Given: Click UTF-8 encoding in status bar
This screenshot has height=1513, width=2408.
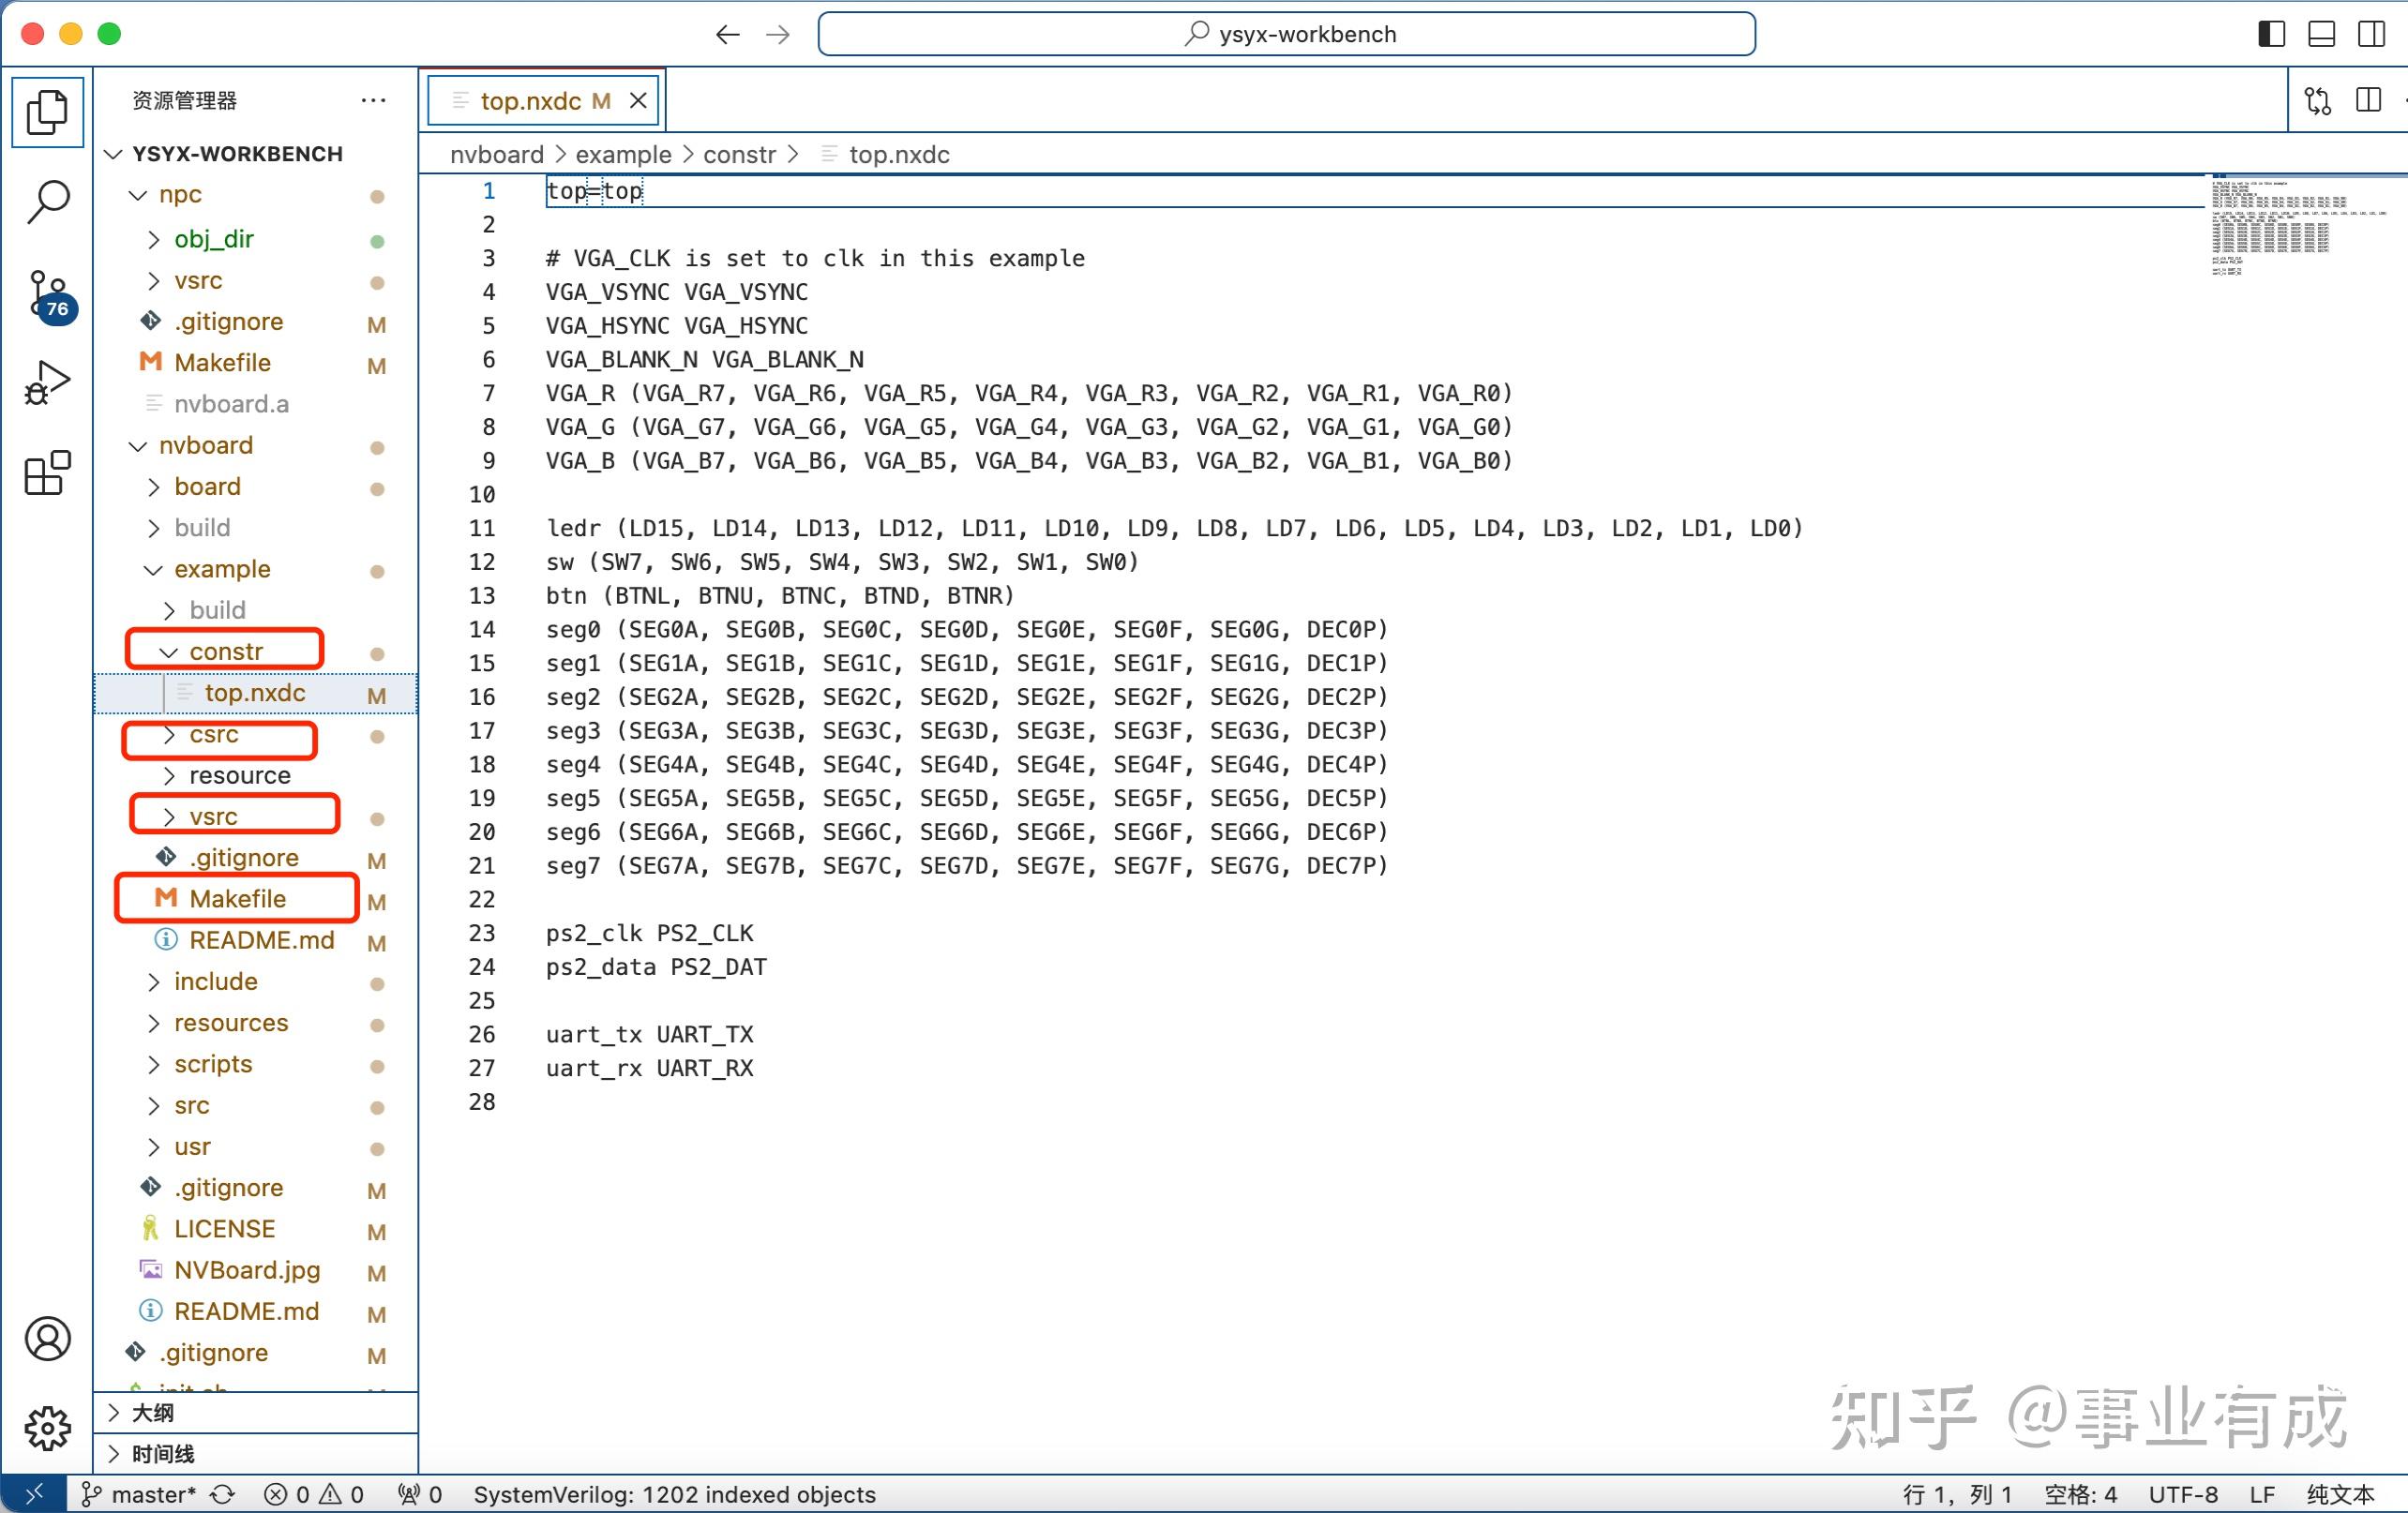Looking at the screenshot, I should 2183,1494.
